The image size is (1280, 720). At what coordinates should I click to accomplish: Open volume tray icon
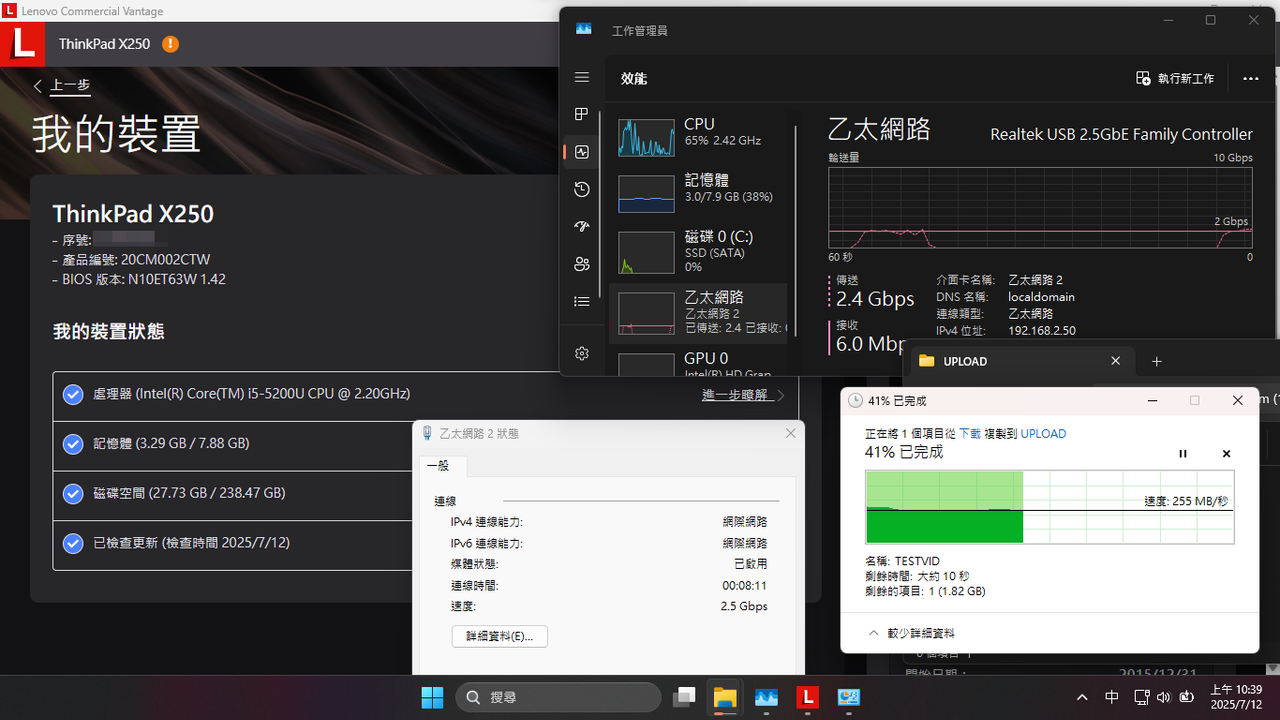(x=1164, y=697)
